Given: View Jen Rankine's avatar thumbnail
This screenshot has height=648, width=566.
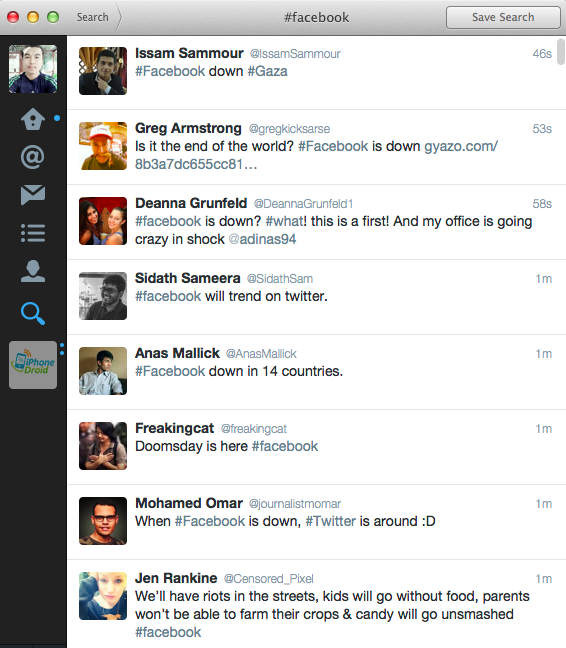Looking at the screenshot, I should coord(103,596).
